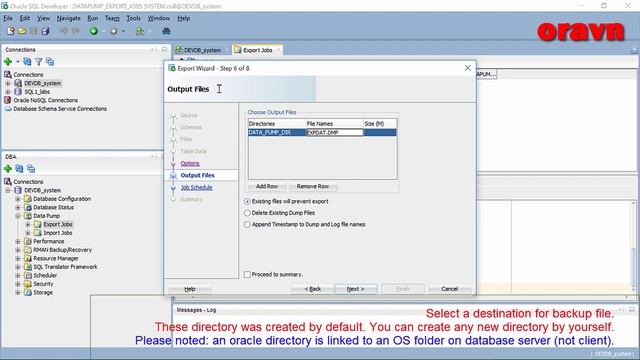
Task: Click green plus icon in DBA panel
Action: click(8, 169)
